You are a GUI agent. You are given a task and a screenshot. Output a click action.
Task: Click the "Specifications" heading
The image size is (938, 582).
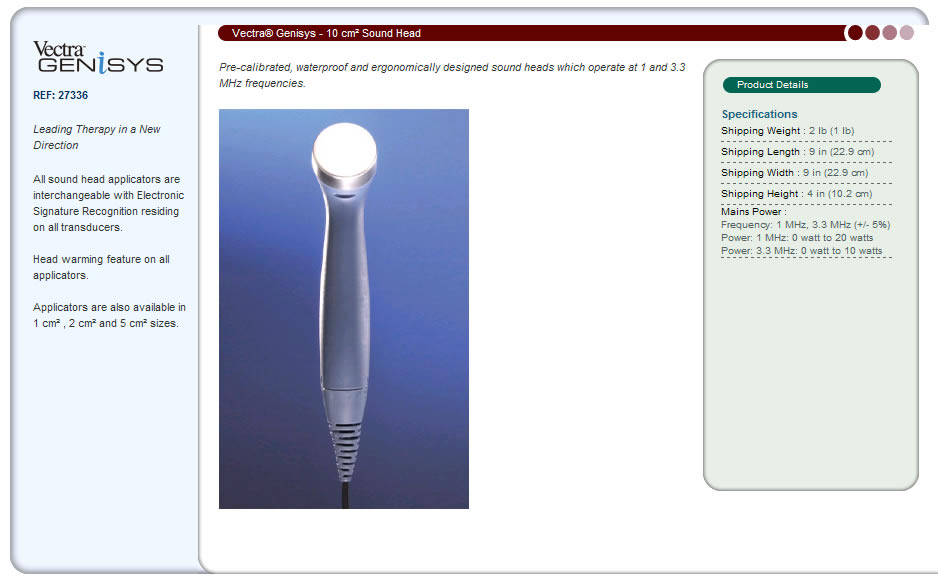click(x=759, y=114)
